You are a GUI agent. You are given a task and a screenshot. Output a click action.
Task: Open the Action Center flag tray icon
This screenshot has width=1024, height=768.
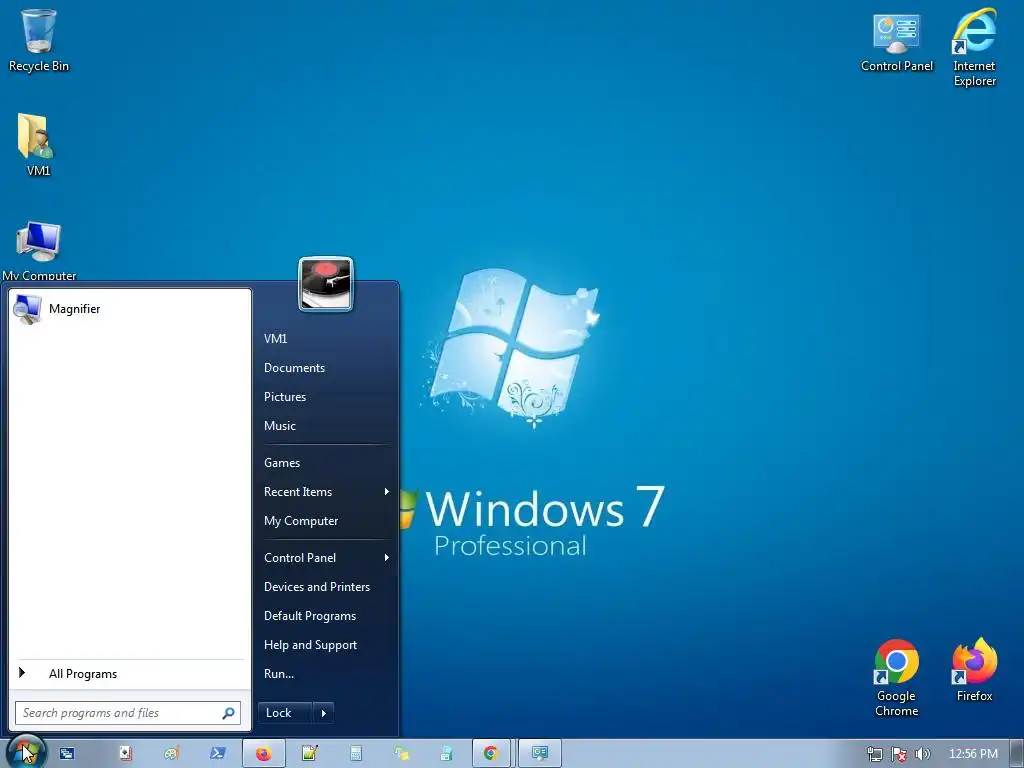[x=899, y=754]
